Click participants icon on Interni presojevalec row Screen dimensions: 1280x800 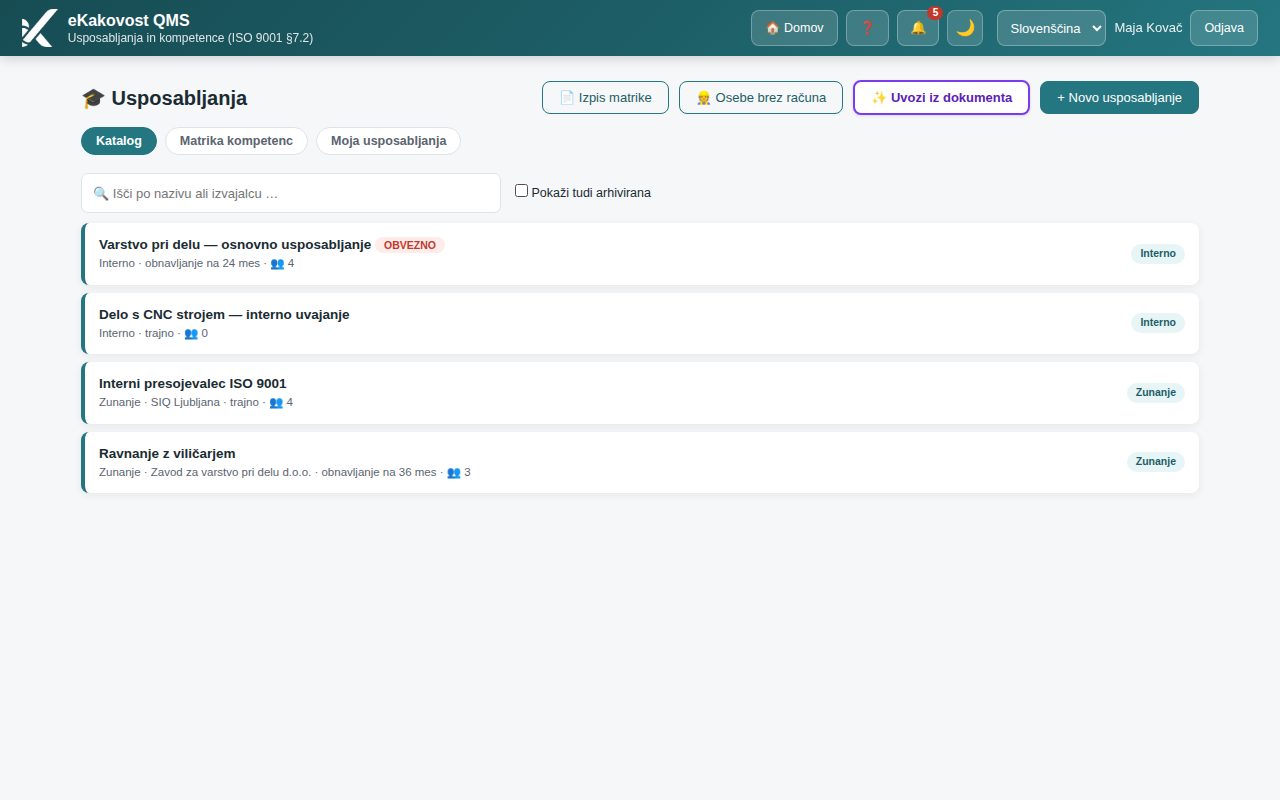276,403
